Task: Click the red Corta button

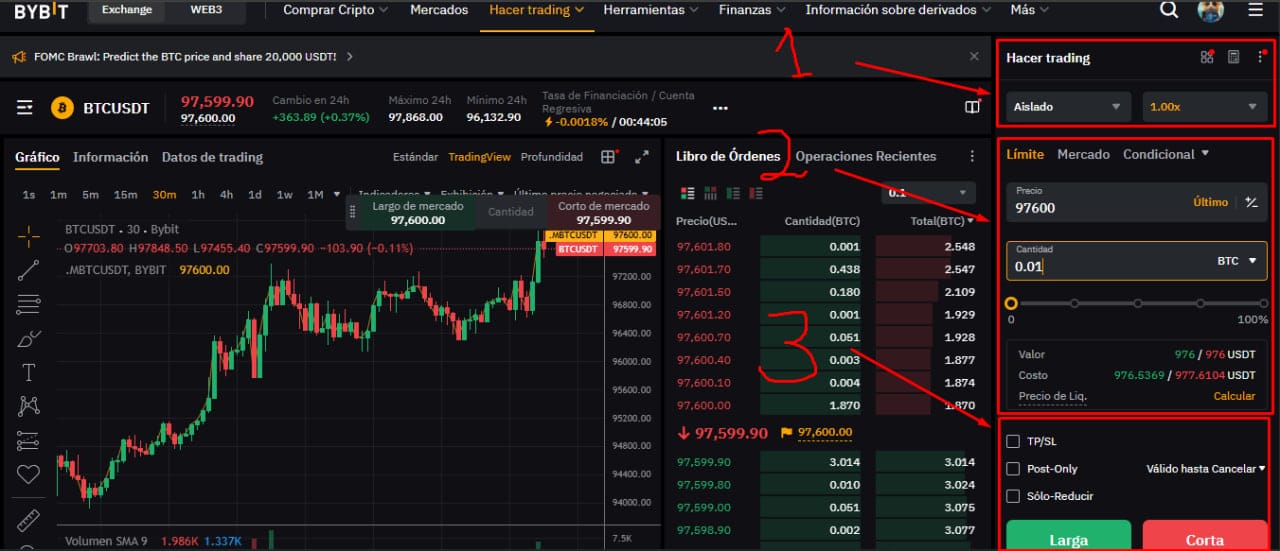Action: pyautogui.click(x=1204, y=536)
